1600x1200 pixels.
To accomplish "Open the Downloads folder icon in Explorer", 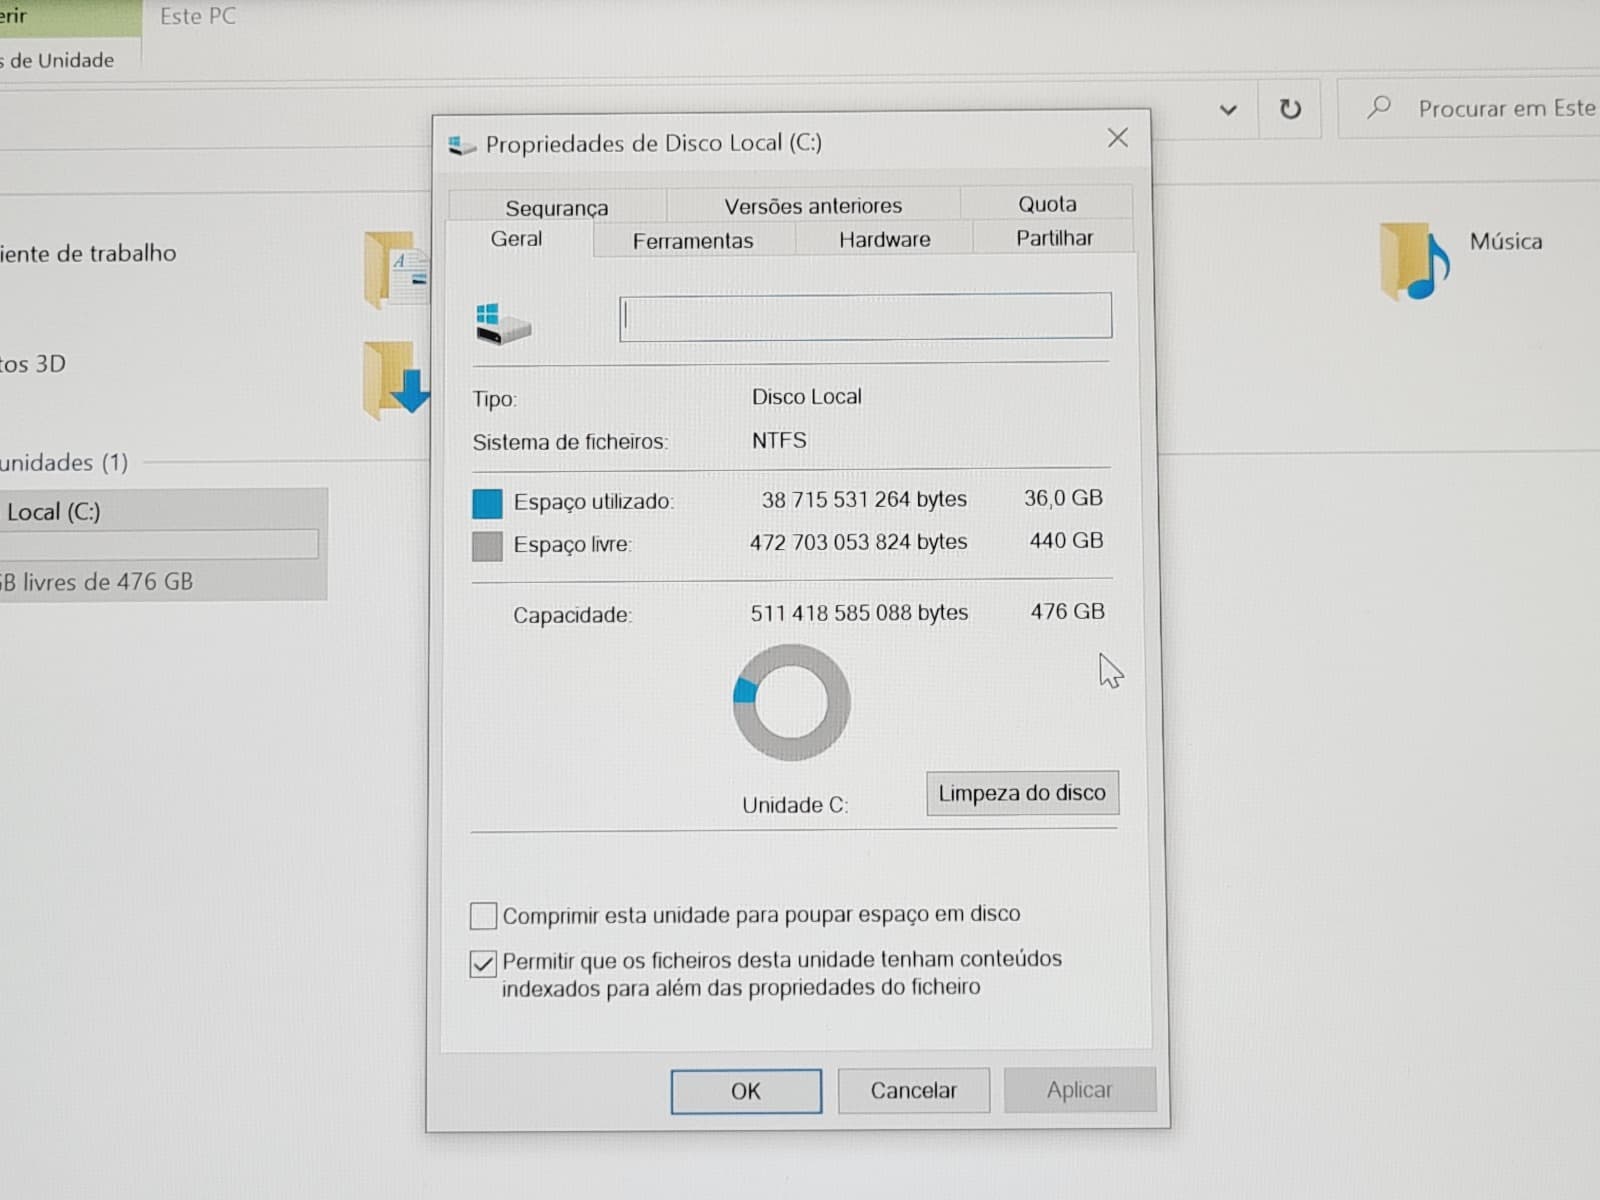I will 396,380.
